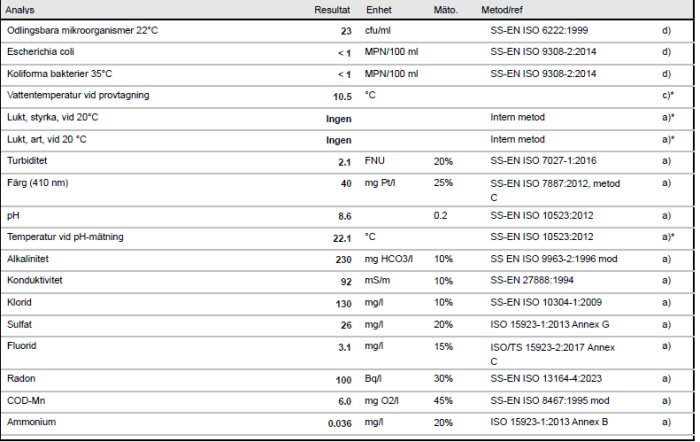Click the Färg (410 nm) row label
Viewport: 700px width, 442px height.
[40, 183]
